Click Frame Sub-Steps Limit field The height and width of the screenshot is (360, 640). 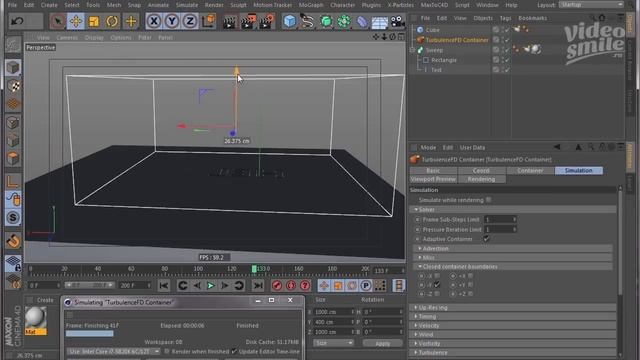click(500, 220)
